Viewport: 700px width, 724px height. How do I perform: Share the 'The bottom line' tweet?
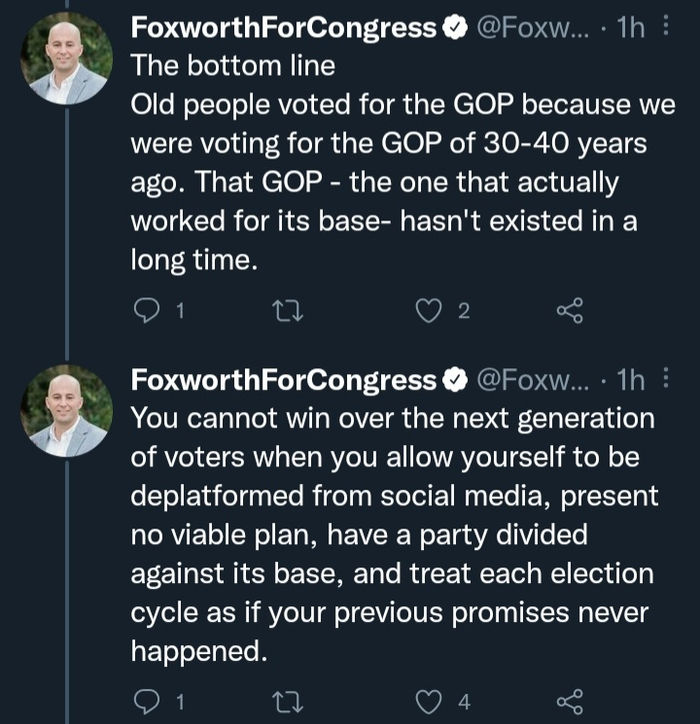(x=569, y=312)
